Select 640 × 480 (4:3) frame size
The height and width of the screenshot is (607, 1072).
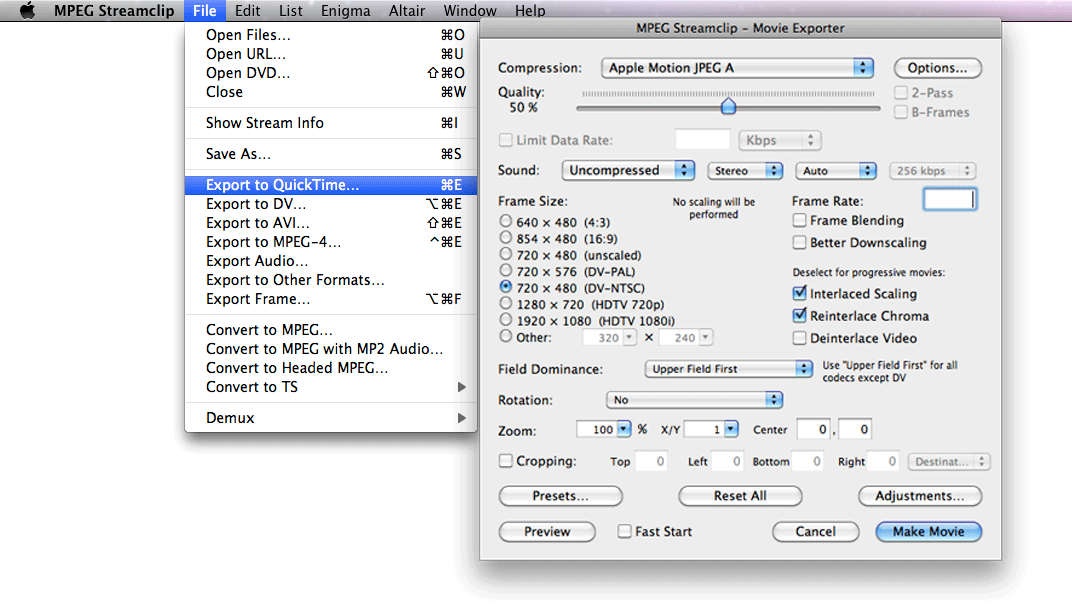[x=505, y=221]
